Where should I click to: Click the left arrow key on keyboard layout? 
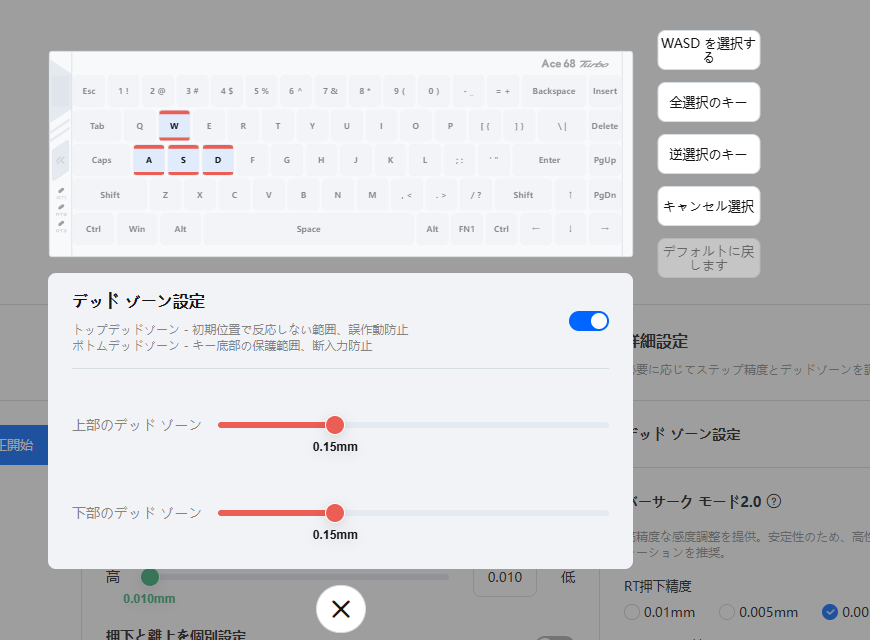[x=535, y=229]
